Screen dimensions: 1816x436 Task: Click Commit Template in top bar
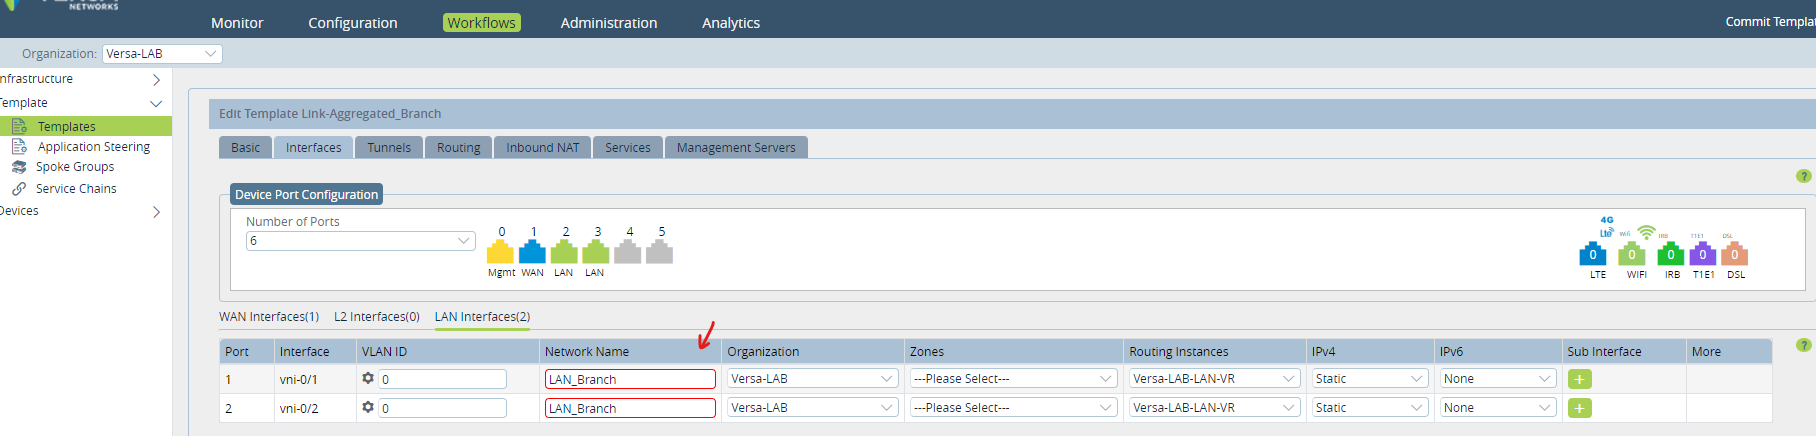(x=1770, y=21)
